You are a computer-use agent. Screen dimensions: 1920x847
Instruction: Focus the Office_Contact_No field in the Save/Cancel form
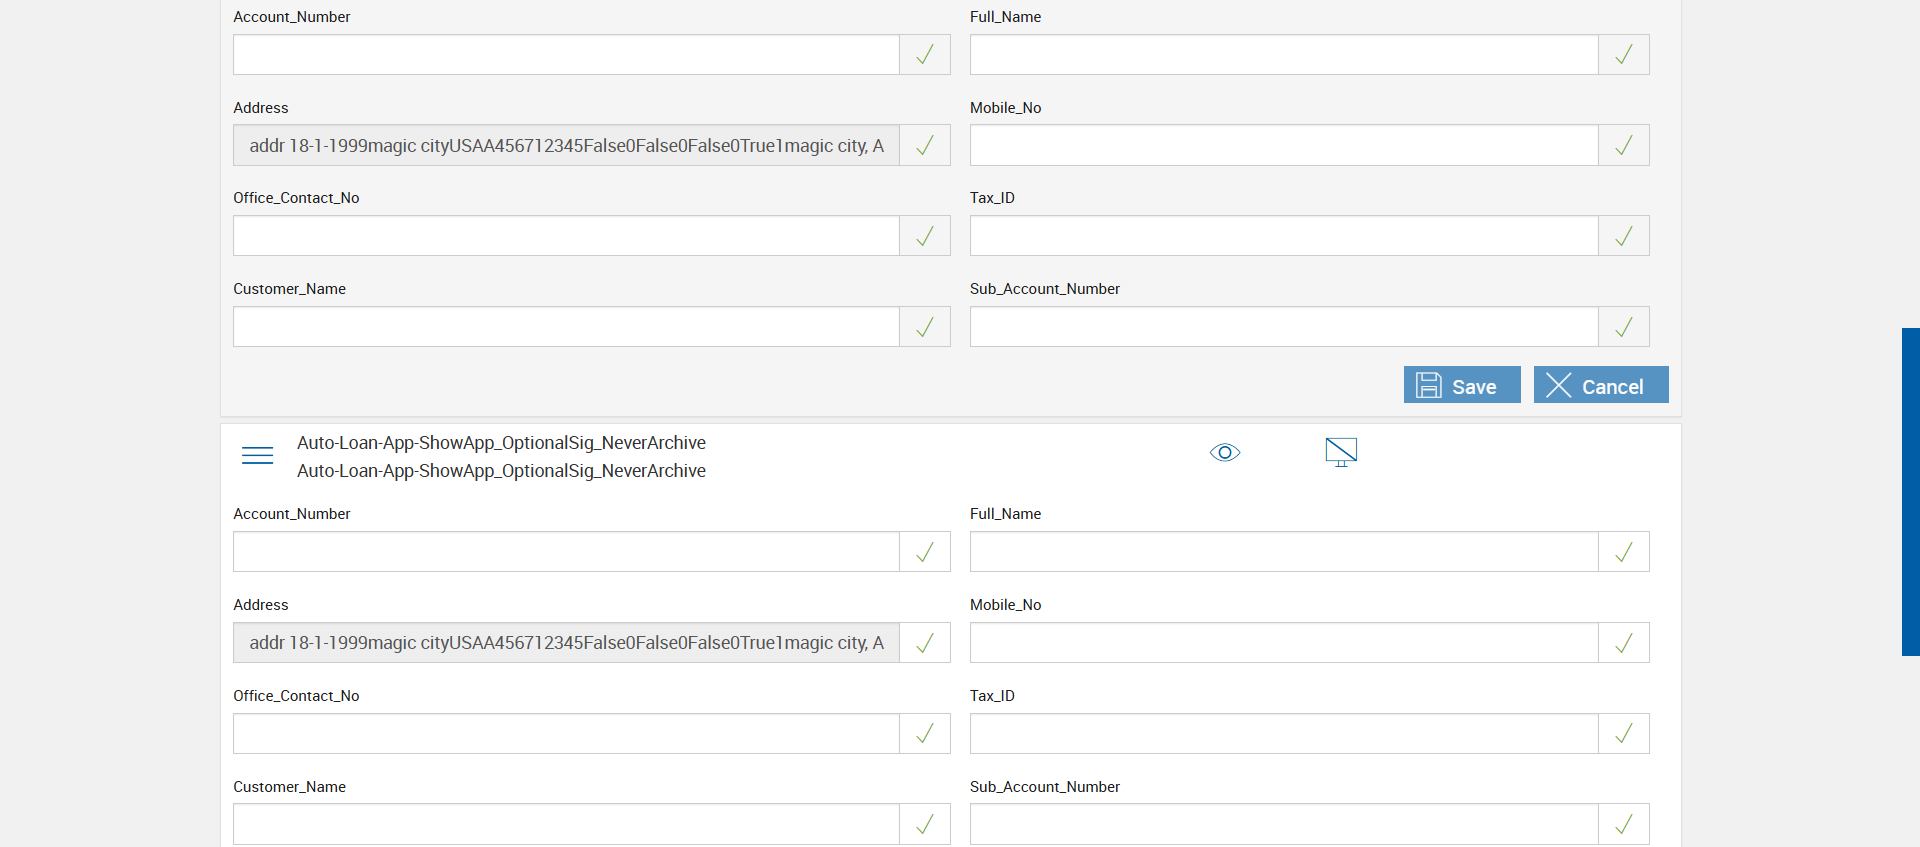click(x=566, y=236)
